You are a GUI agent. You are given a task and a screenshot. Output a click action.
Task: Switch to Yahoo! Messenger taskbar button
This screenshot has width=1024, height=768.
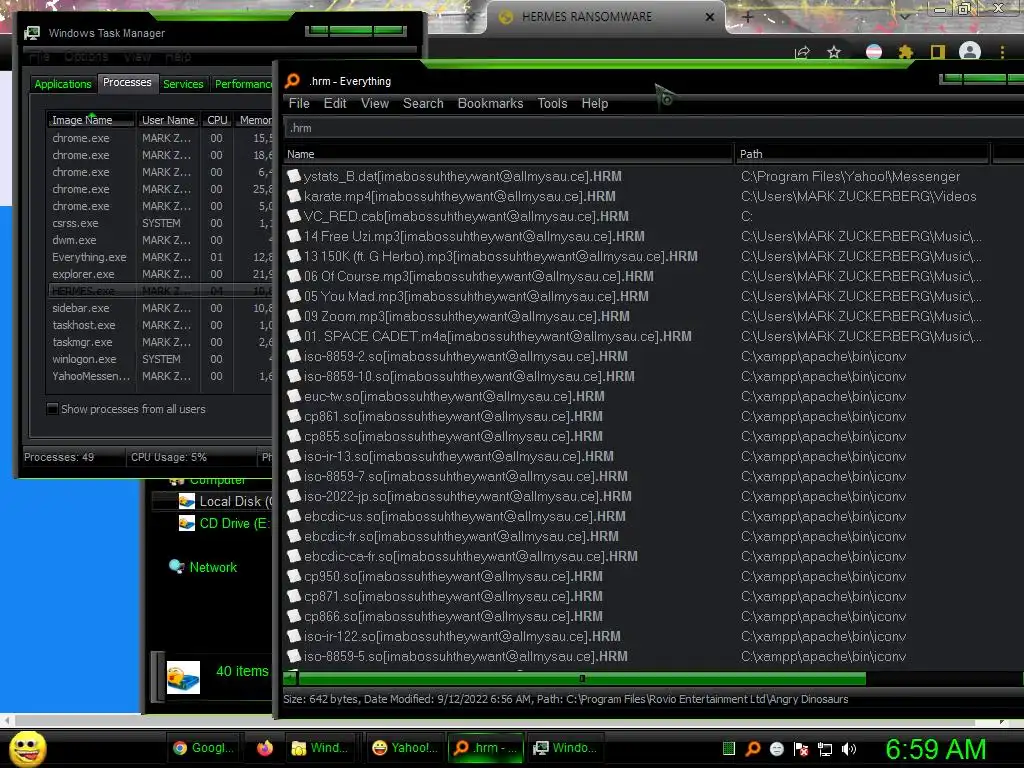tap(405, 748)
